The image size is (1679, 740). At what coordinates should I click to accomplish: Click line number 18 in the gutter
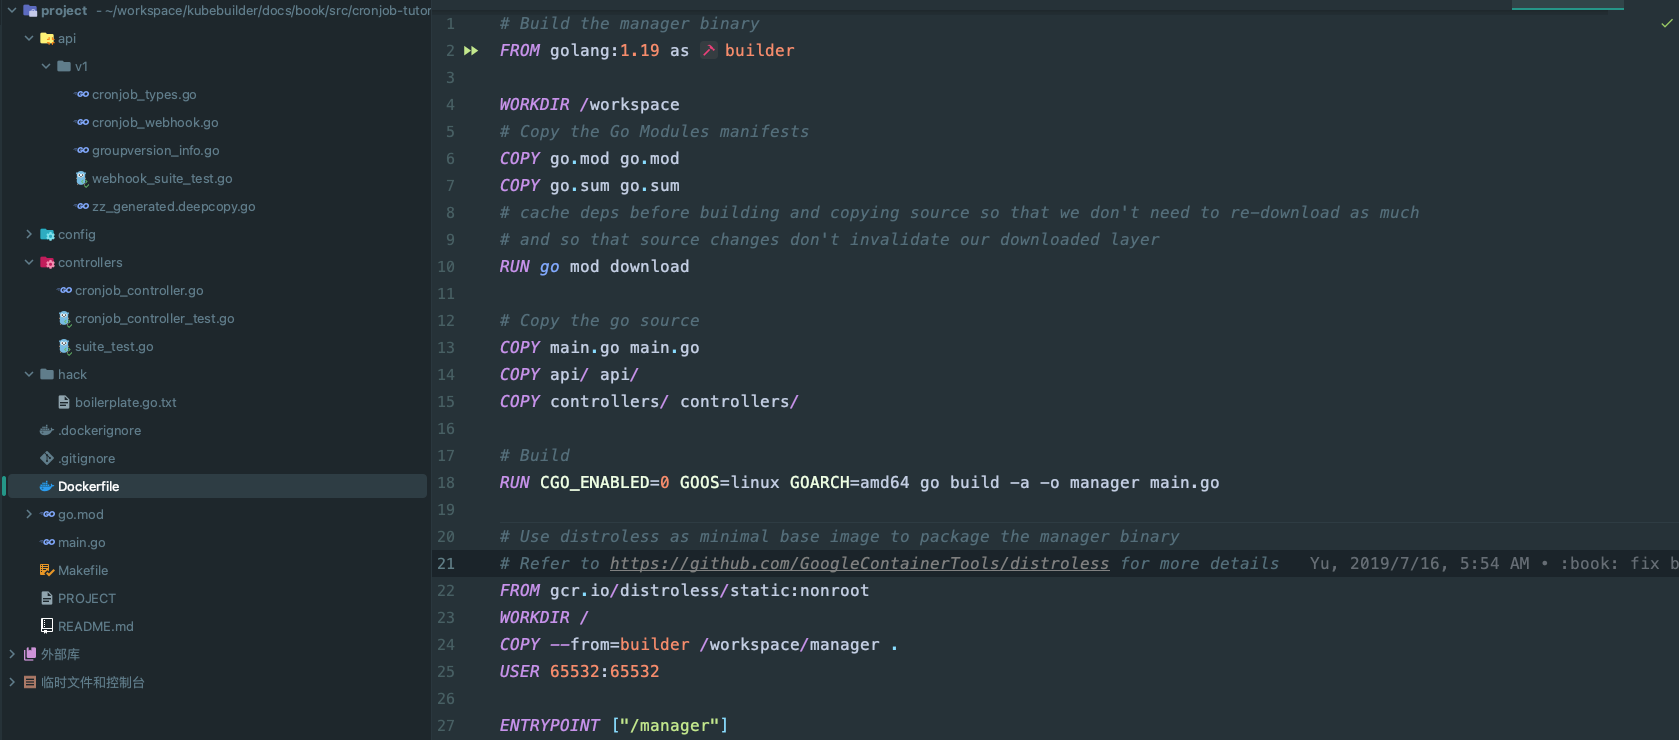point(445,482)
